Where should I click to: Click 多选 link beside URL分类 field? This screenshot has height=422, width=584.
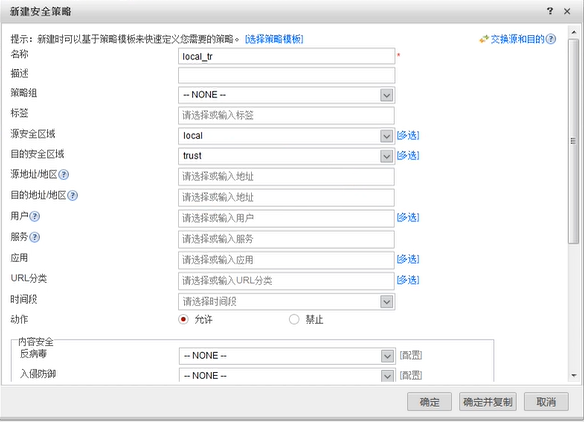[x=408, y=280]
